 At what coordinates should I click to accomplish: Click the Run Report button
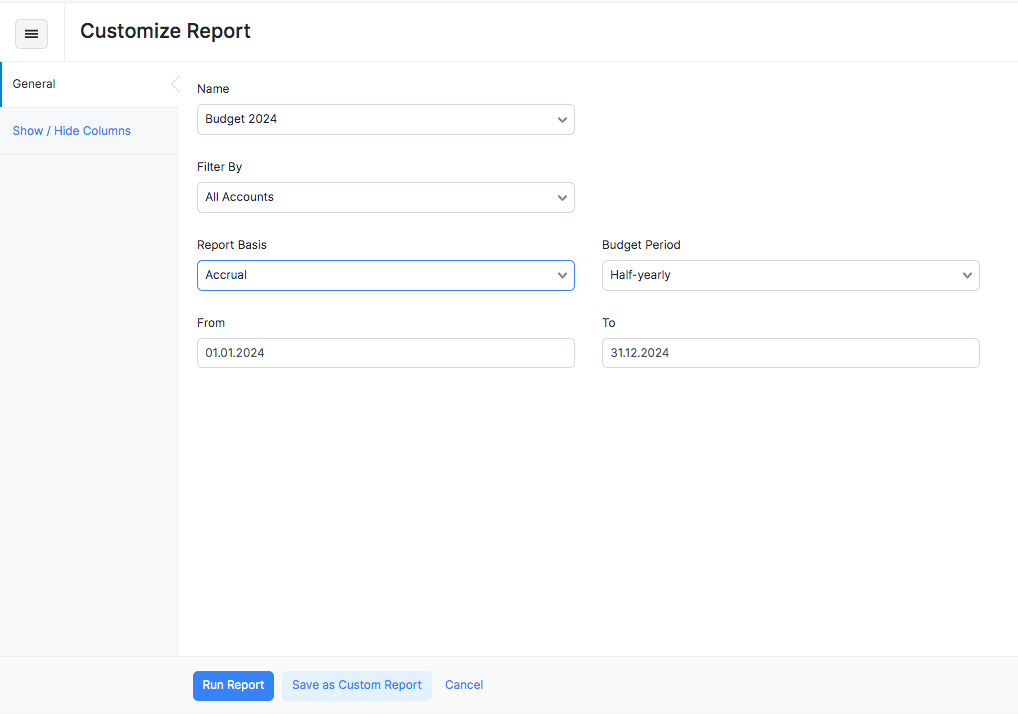coord(233,685)
